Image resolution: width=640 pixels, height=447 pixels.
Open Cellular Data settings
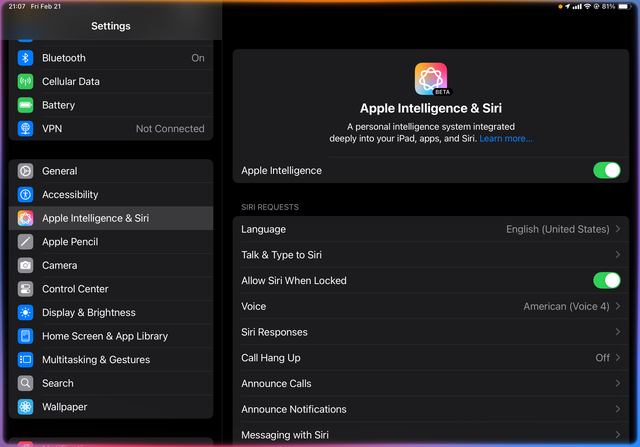111,82
